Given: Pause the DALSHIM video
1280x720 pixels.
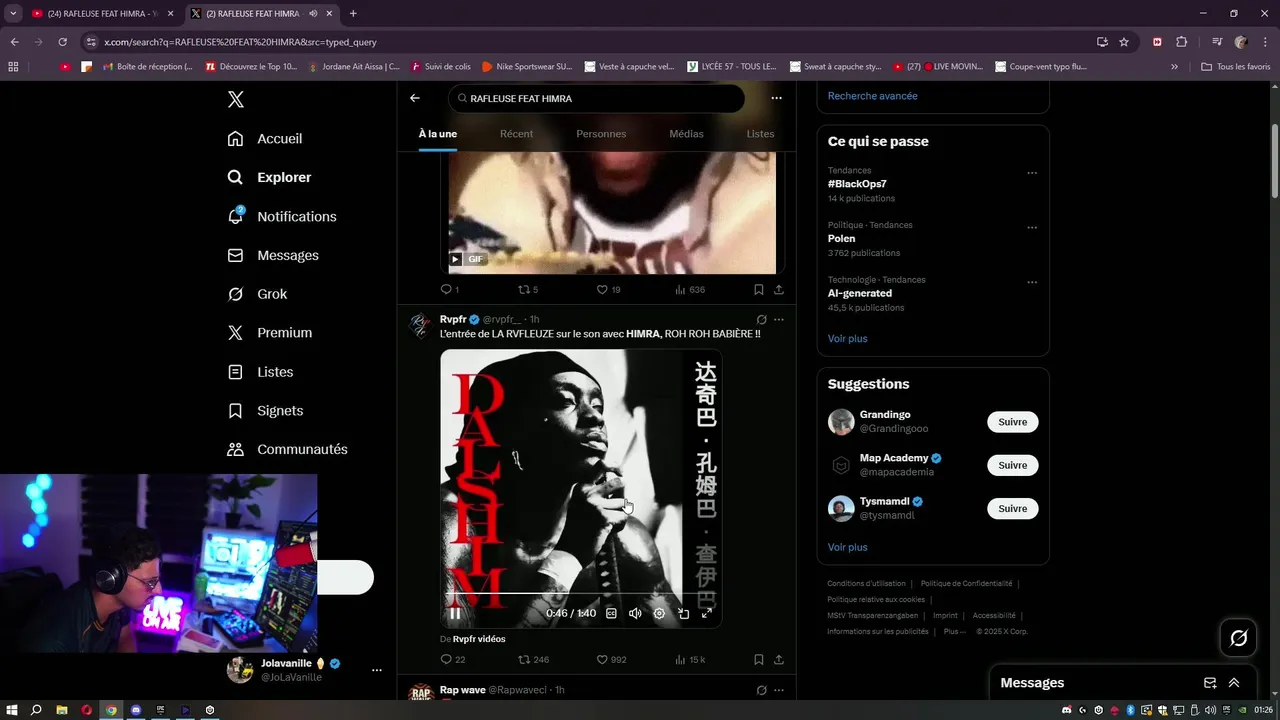Looking at the screenshot, I should tap(455, 613).
